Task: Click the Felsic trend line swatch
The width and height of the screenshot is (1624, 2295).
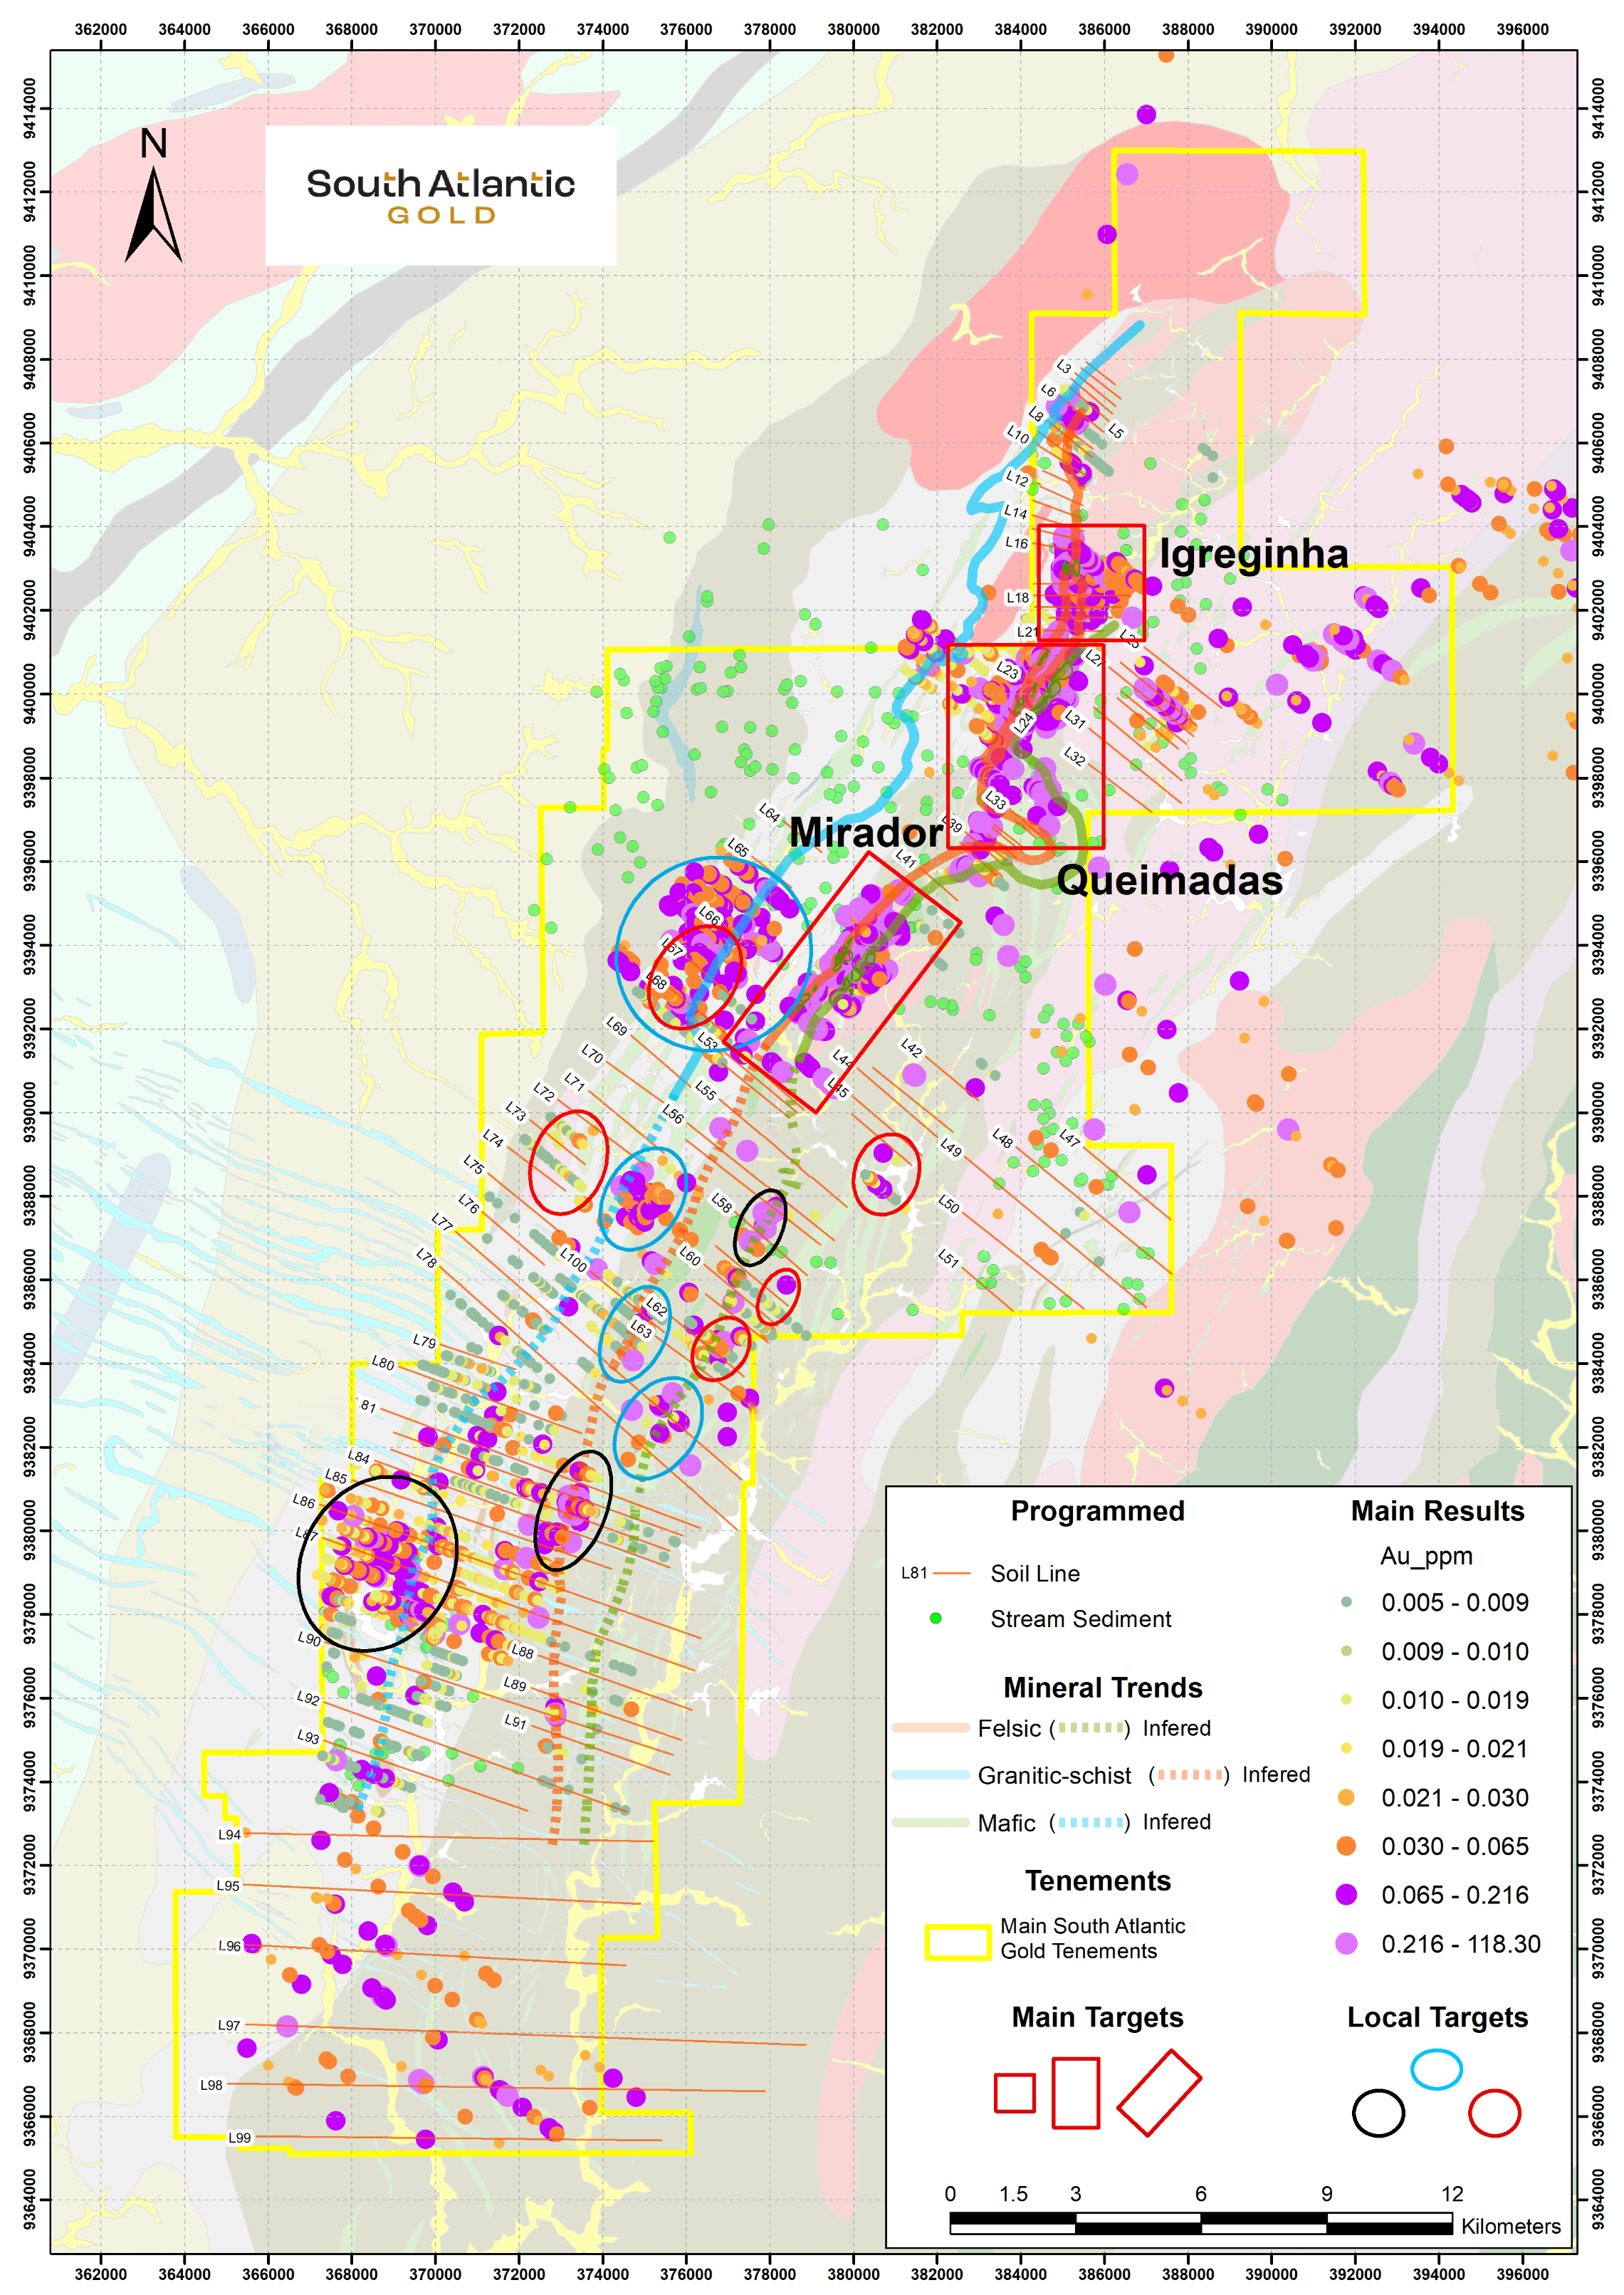Action: (930, 1727)
